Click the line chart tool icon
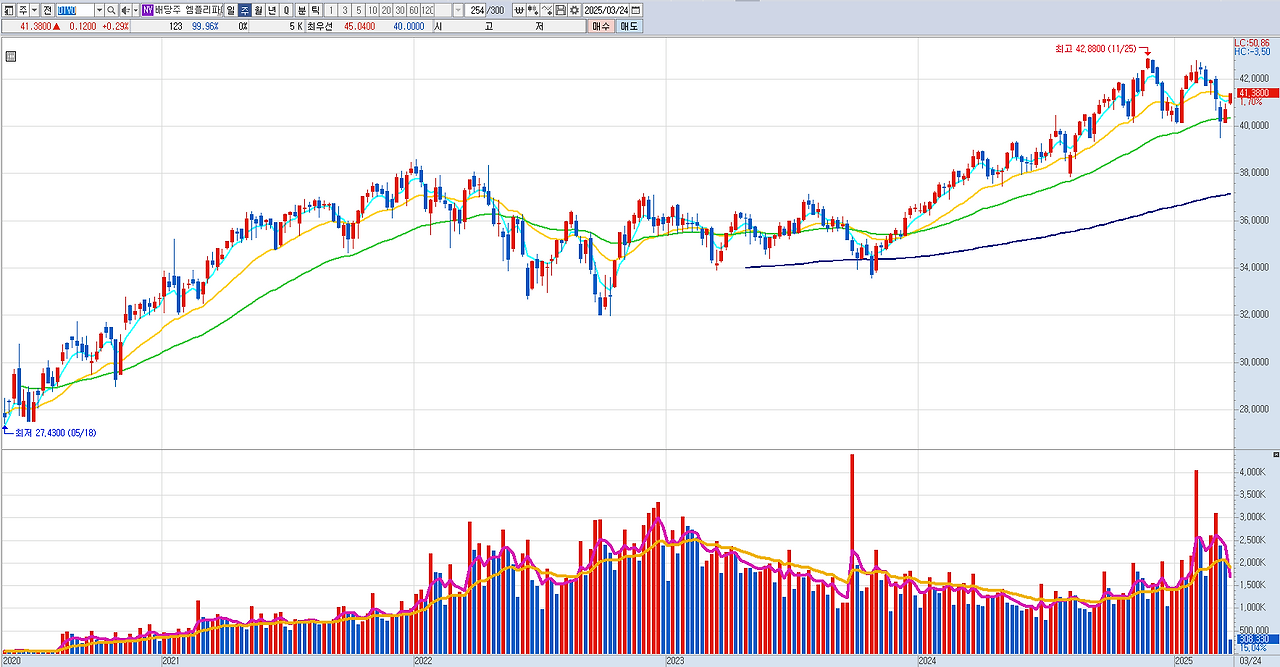 (x=546, y=10)
